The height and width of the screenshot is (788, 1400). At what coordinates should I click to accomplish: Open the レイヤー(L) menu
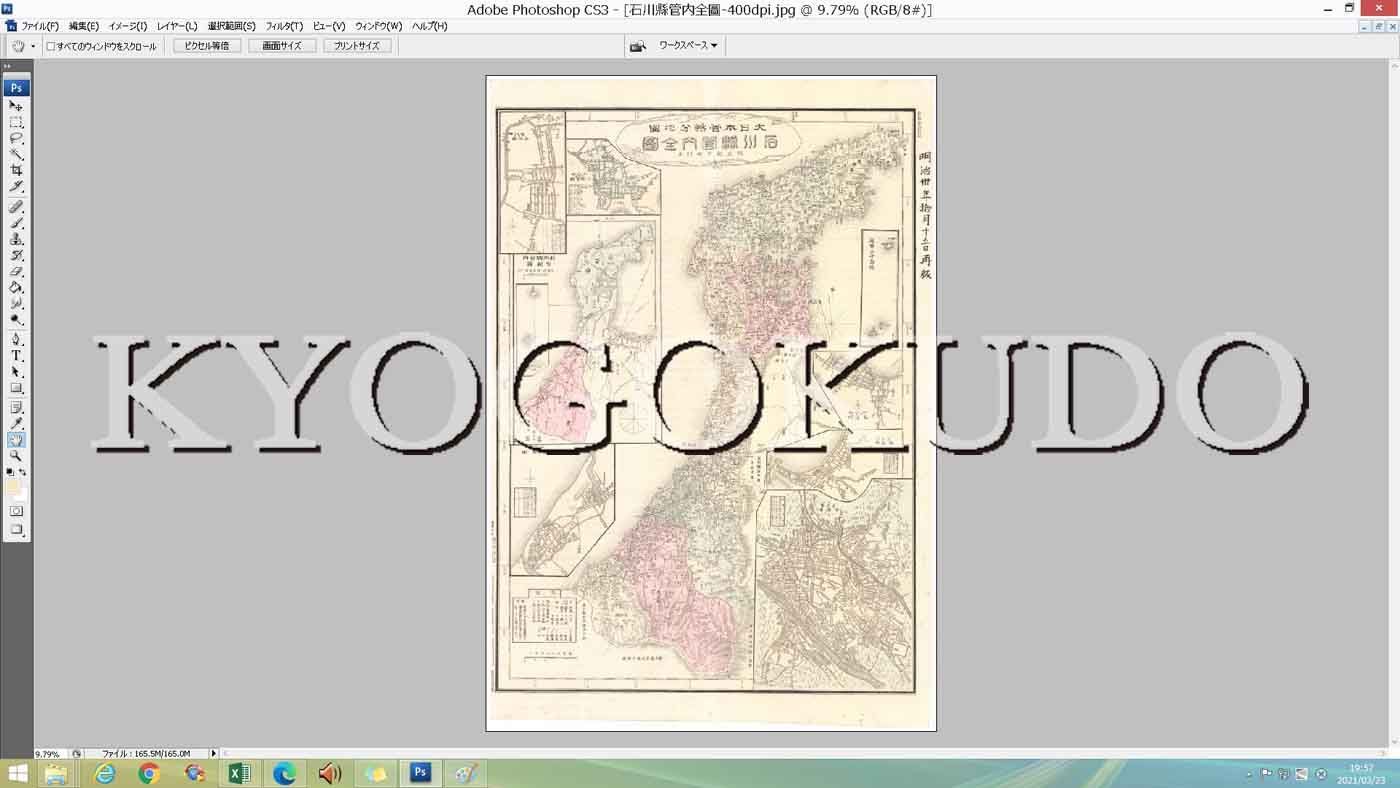[x=177, y=26]
